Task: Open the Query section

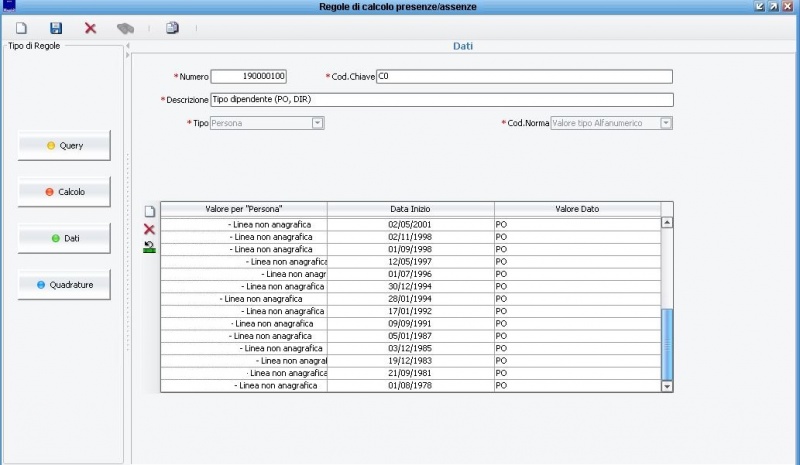Action: click(64, 146)
